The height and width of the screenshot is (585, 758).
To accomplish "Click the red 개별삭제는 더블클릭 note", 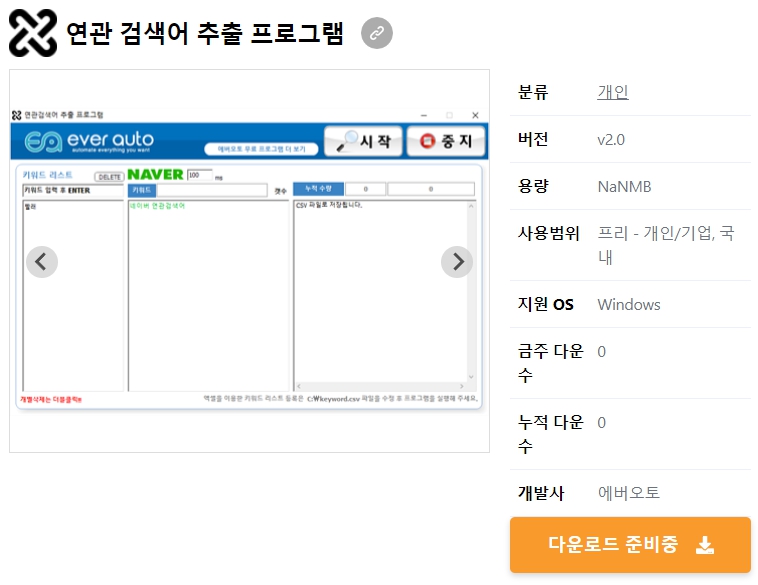I will click(51, 399).
